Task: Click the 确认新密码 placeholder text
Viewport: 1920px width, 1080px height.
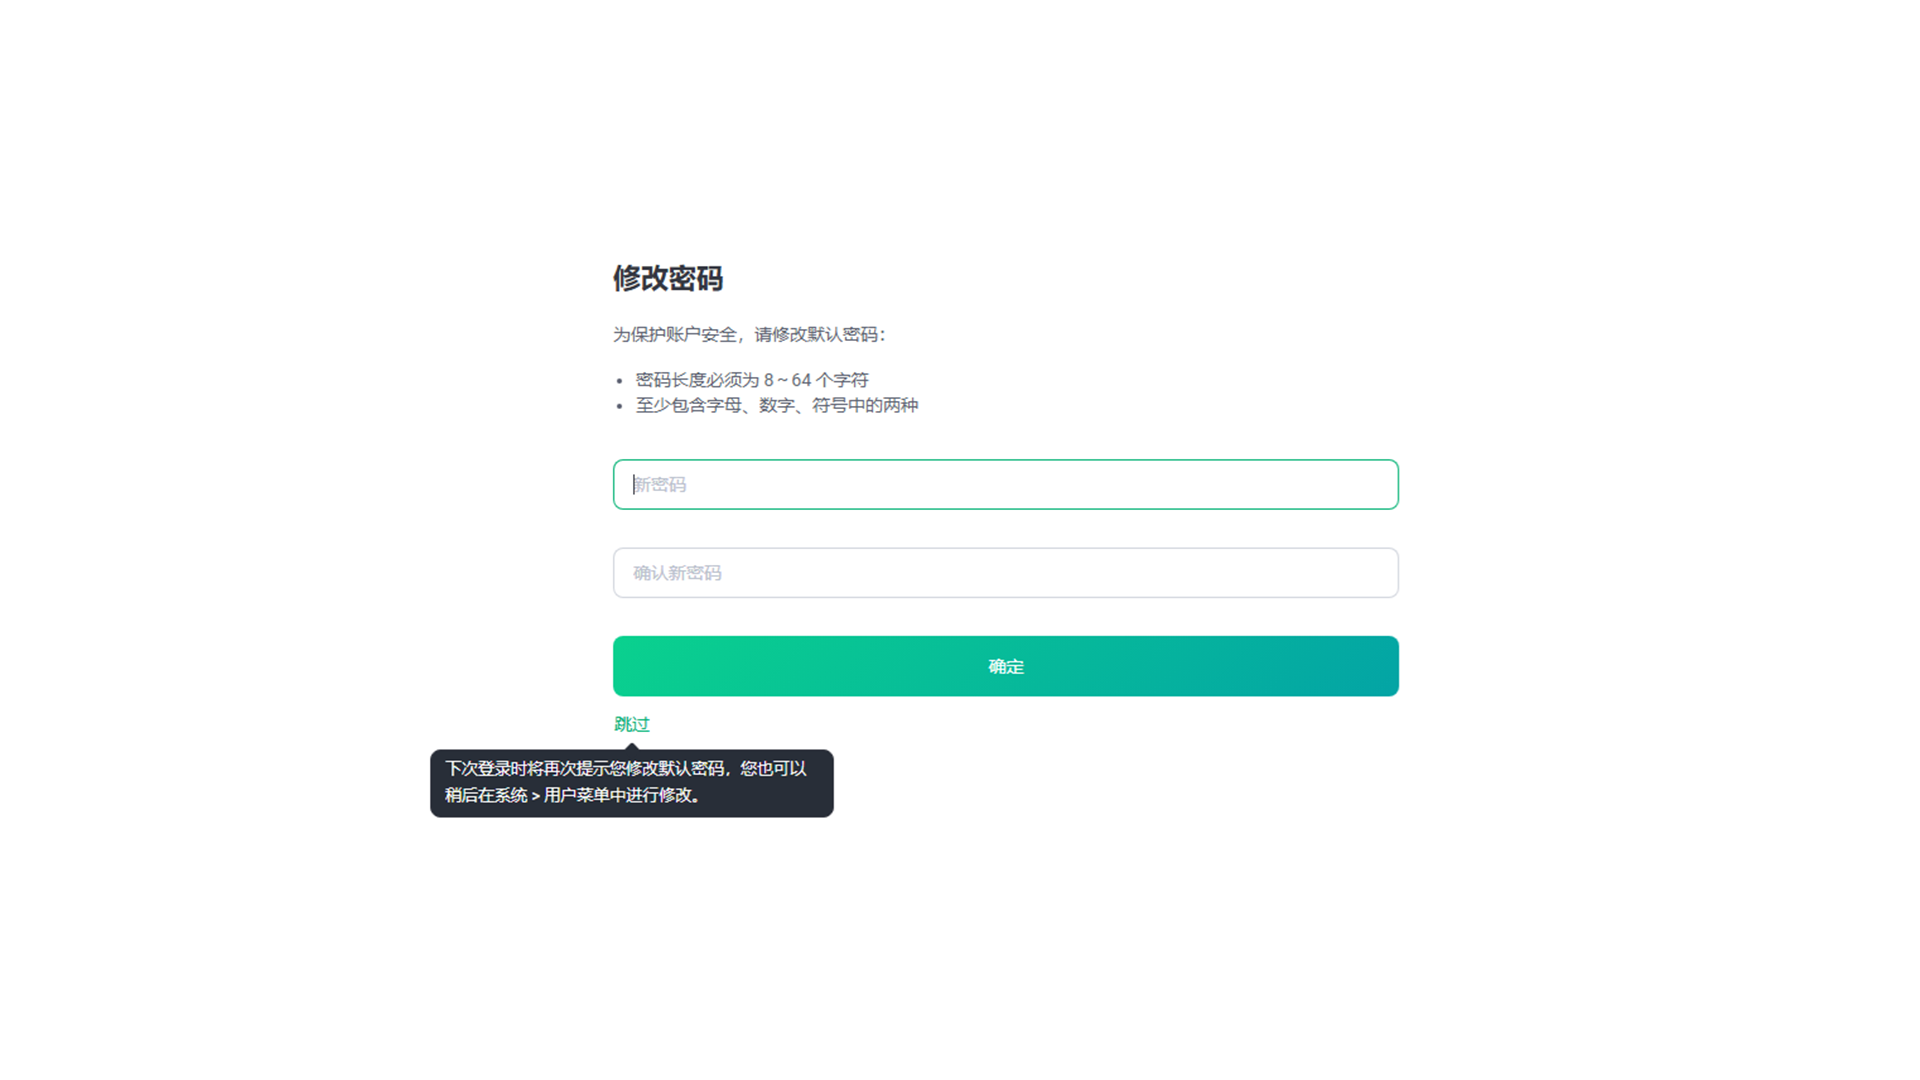Action: tap(677, 573)
